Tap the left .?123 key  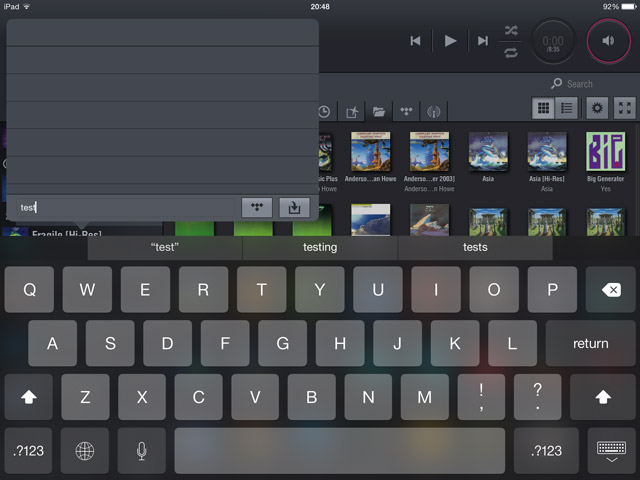pyautogui.click(x=28, y=451)
